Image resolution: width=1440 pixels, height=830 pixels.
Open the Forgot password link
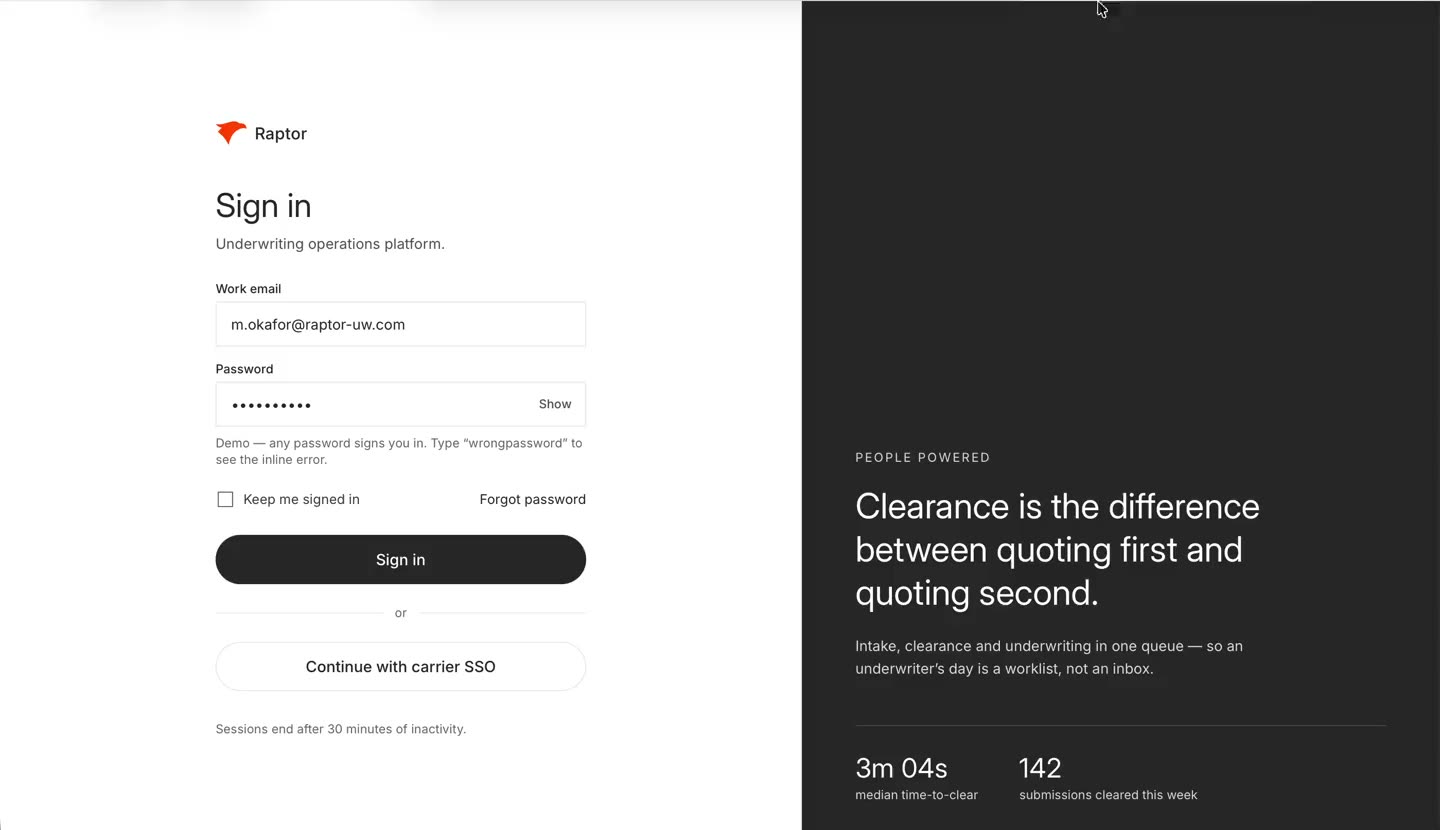pyautogui.click(x=532, y=499)
